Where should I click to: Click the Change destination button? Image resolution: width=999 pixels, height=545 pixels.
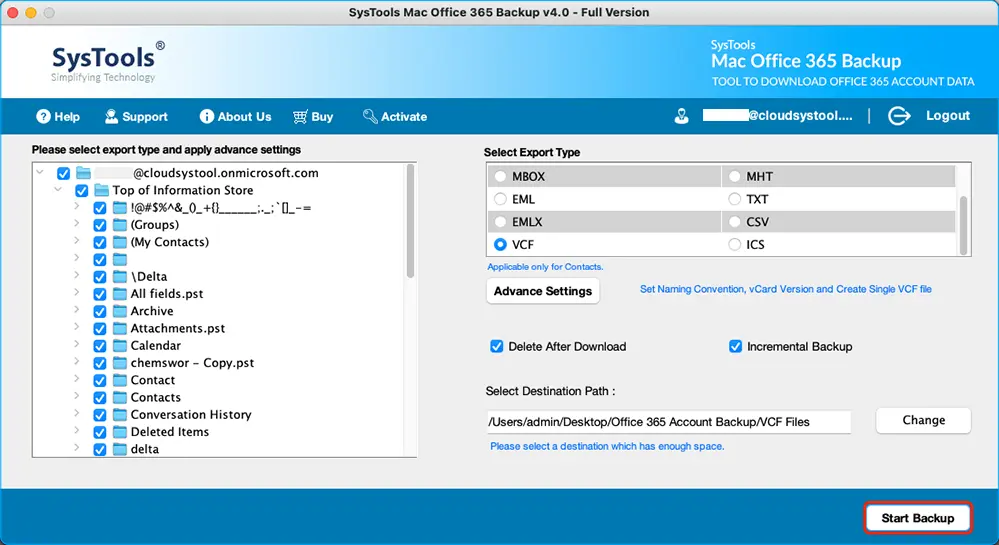coord(923,420)
